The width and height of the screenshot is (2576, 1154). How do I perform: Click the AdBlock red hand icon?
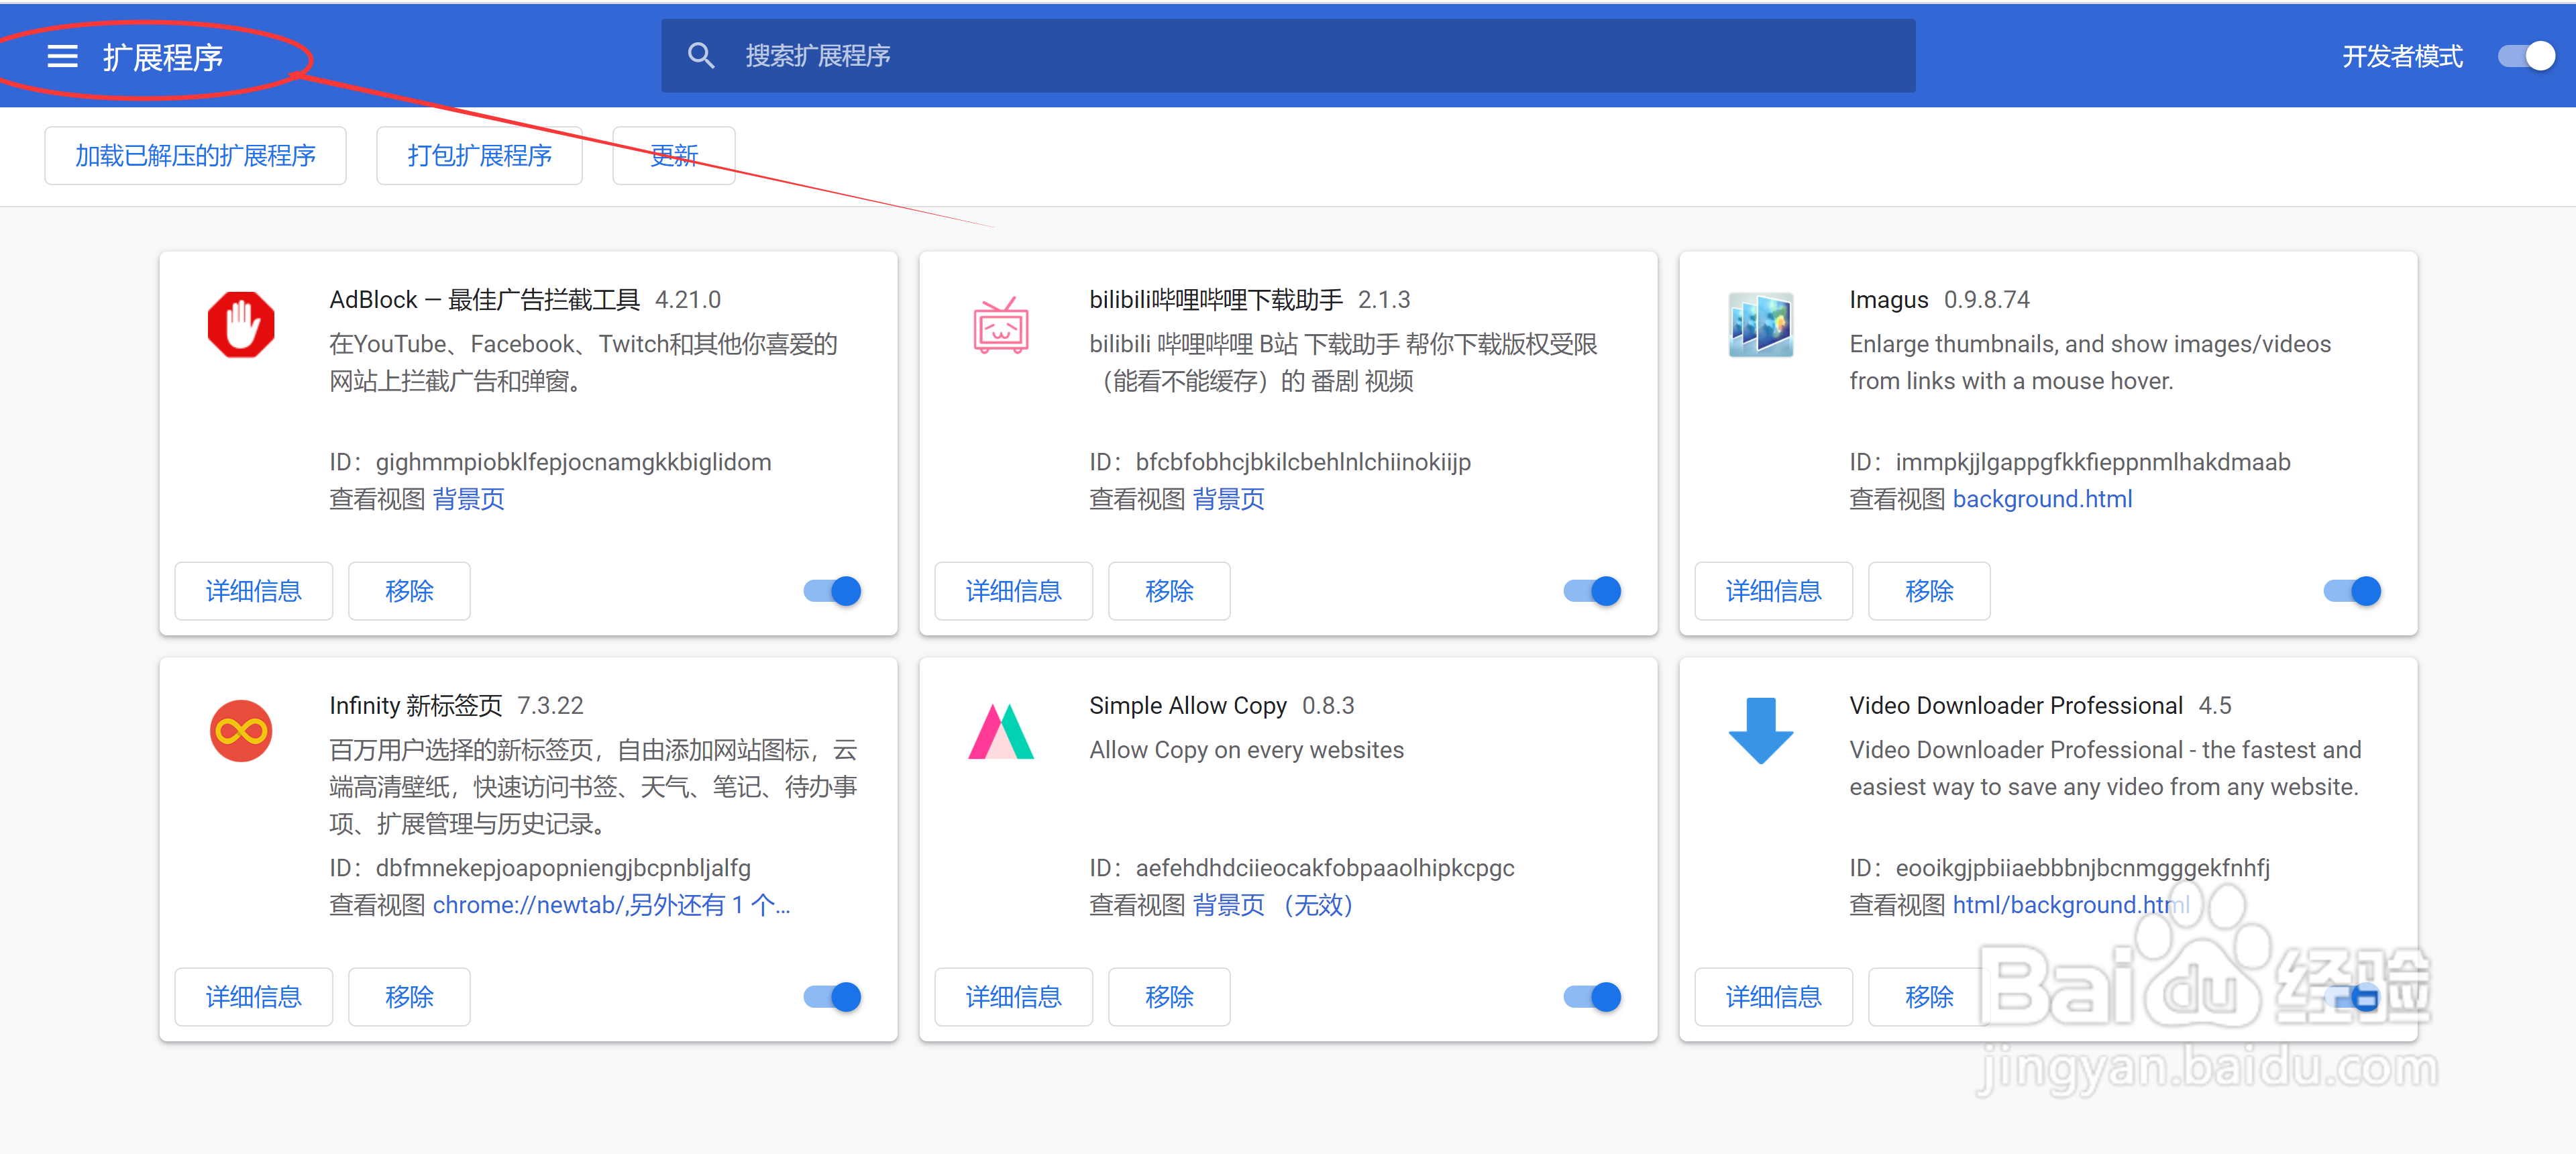tap(241, 324)
